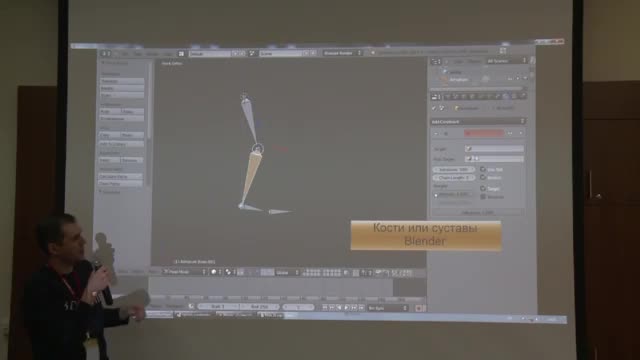
Task: Collapse the IK constraint panel arrow
Action: pos(436,133)
